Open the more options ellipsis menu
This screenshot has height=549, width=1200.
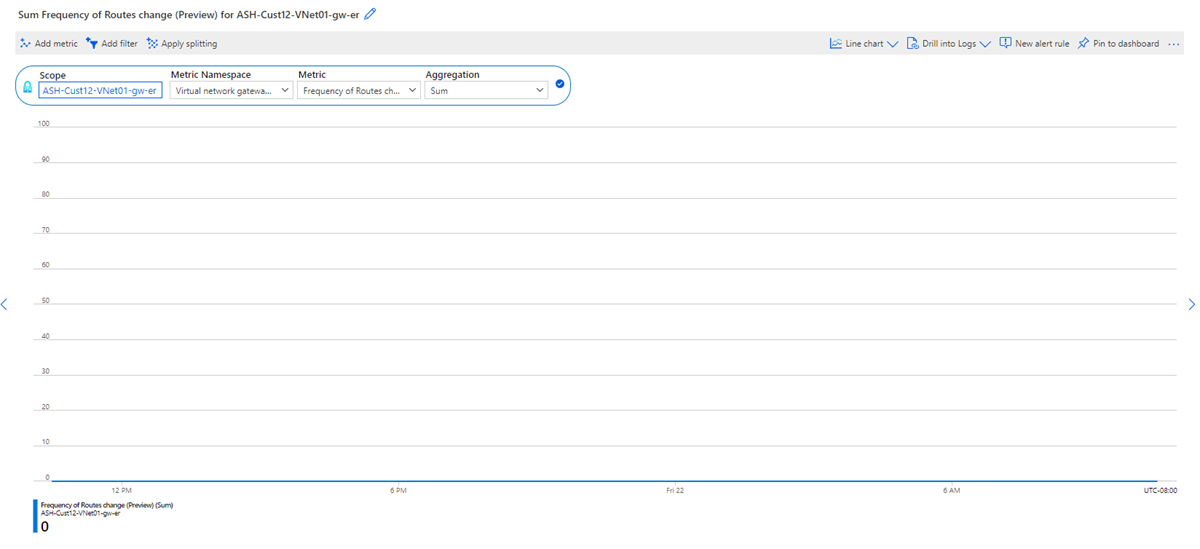(x=1173, y=44)
